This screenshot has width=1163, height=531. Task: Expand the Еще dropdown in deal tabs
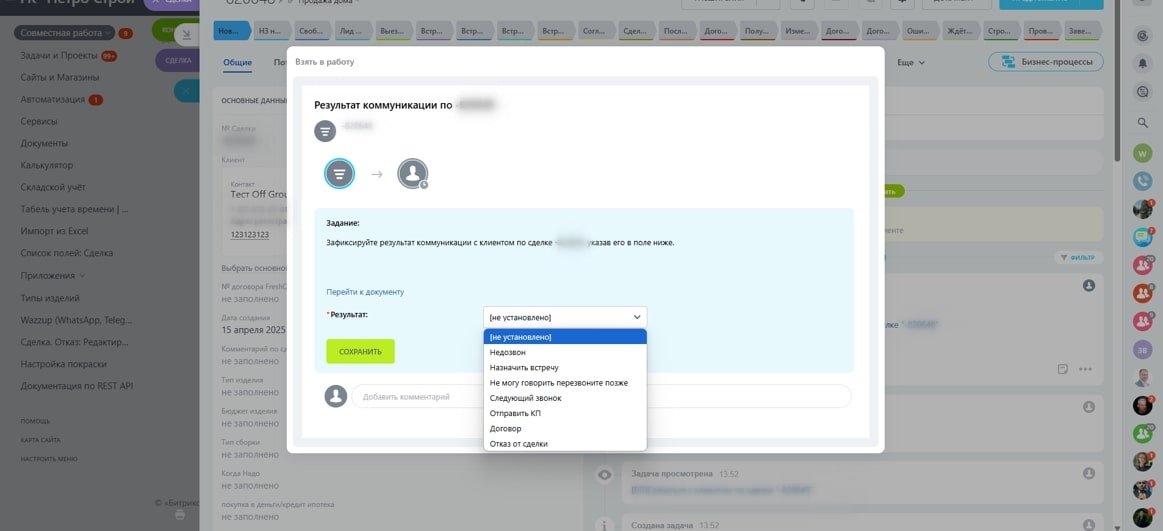[911, 63]
